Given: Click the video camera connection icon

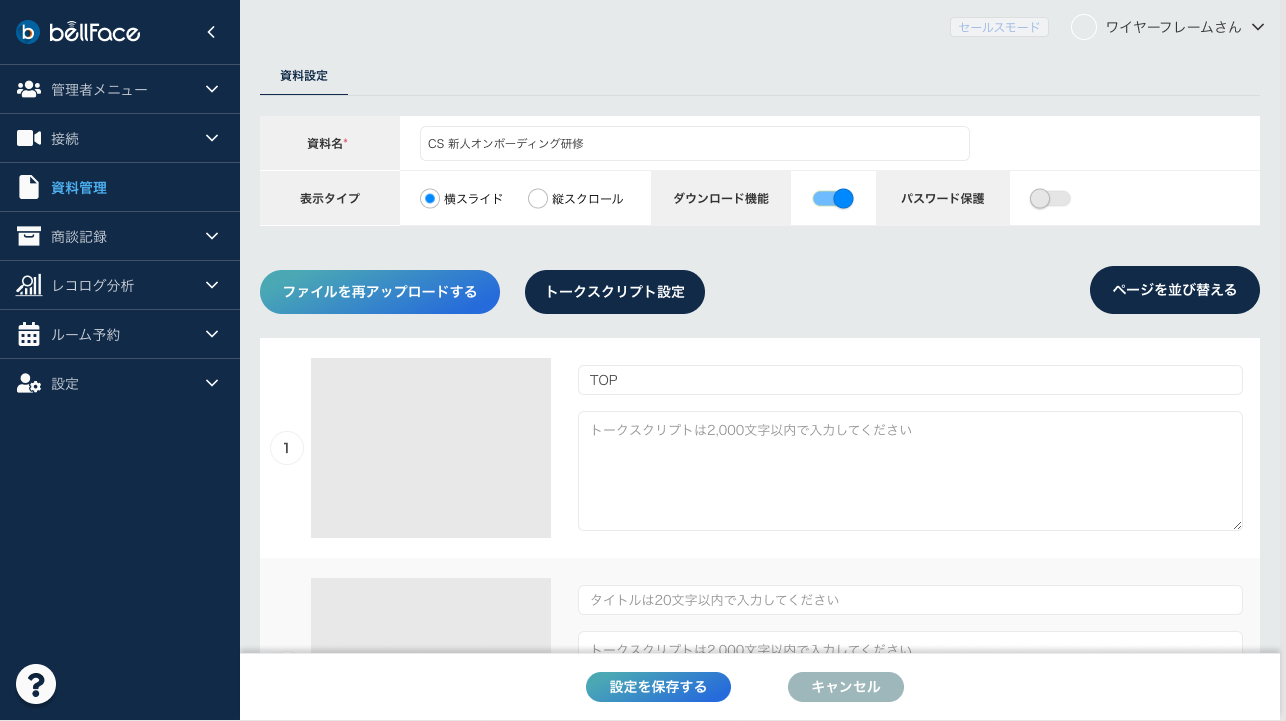Looking at the screenshot, I should point(29,138).
